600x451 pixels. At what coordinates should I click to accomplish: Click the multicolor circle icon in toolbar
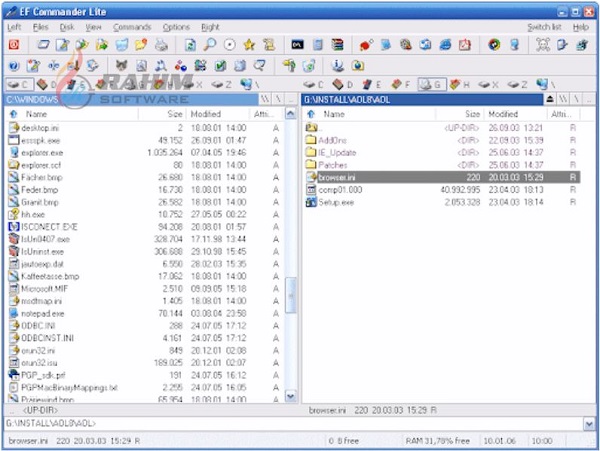click(494, 45)
